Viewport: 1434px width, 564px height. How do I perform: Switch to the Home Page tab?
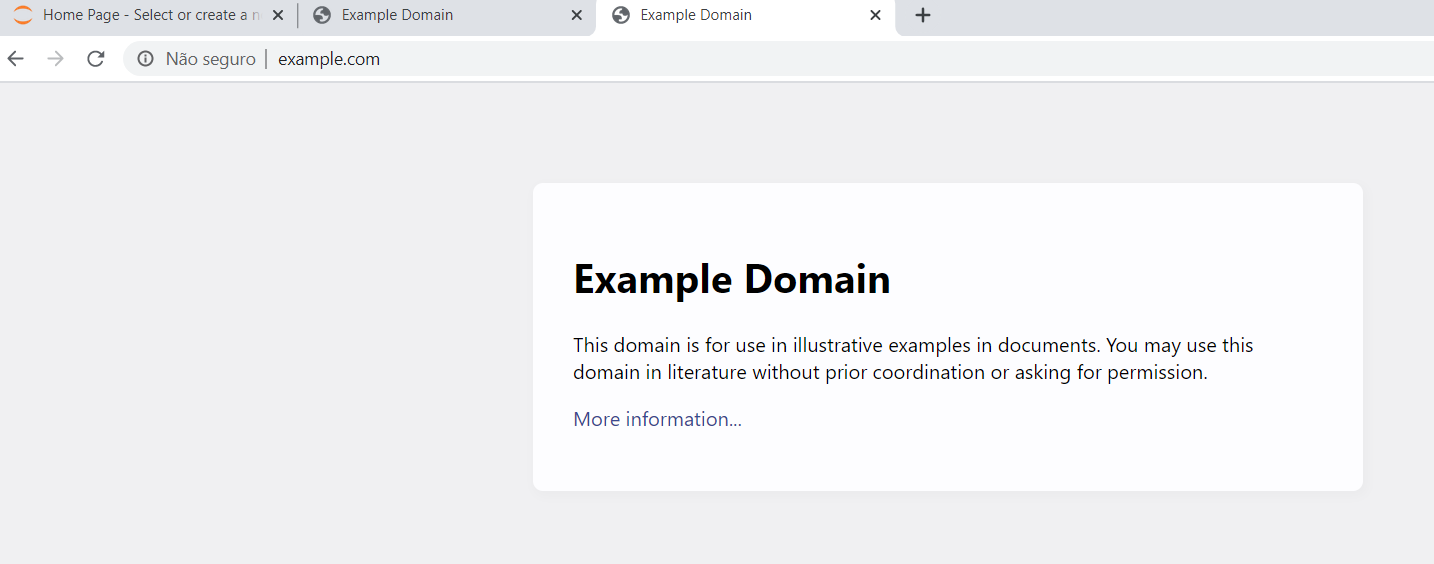(x=150, y=16)
